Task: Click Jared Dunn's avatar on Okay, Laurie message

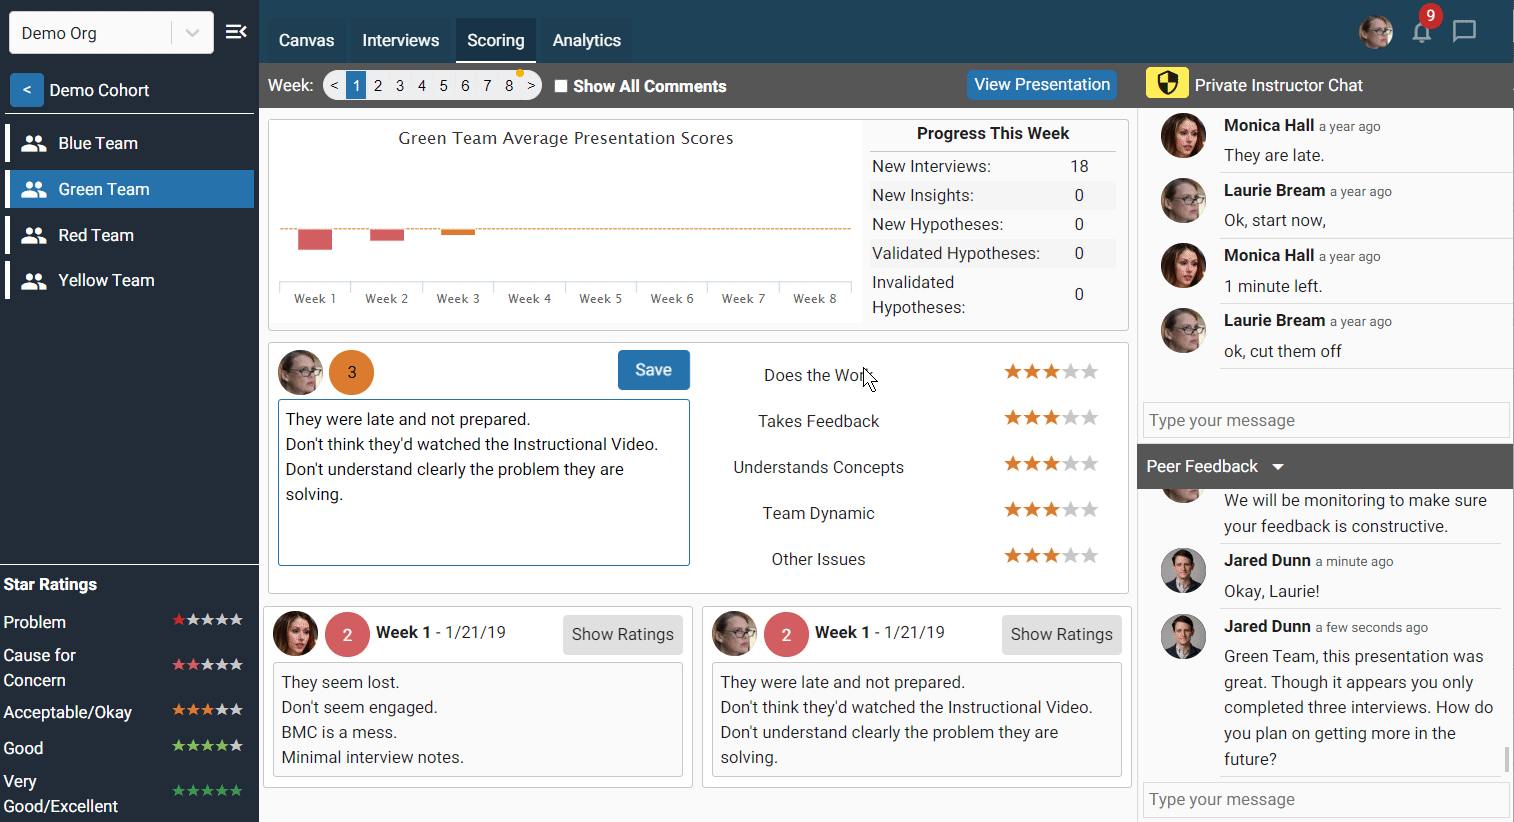Action: click(1183, 571)
